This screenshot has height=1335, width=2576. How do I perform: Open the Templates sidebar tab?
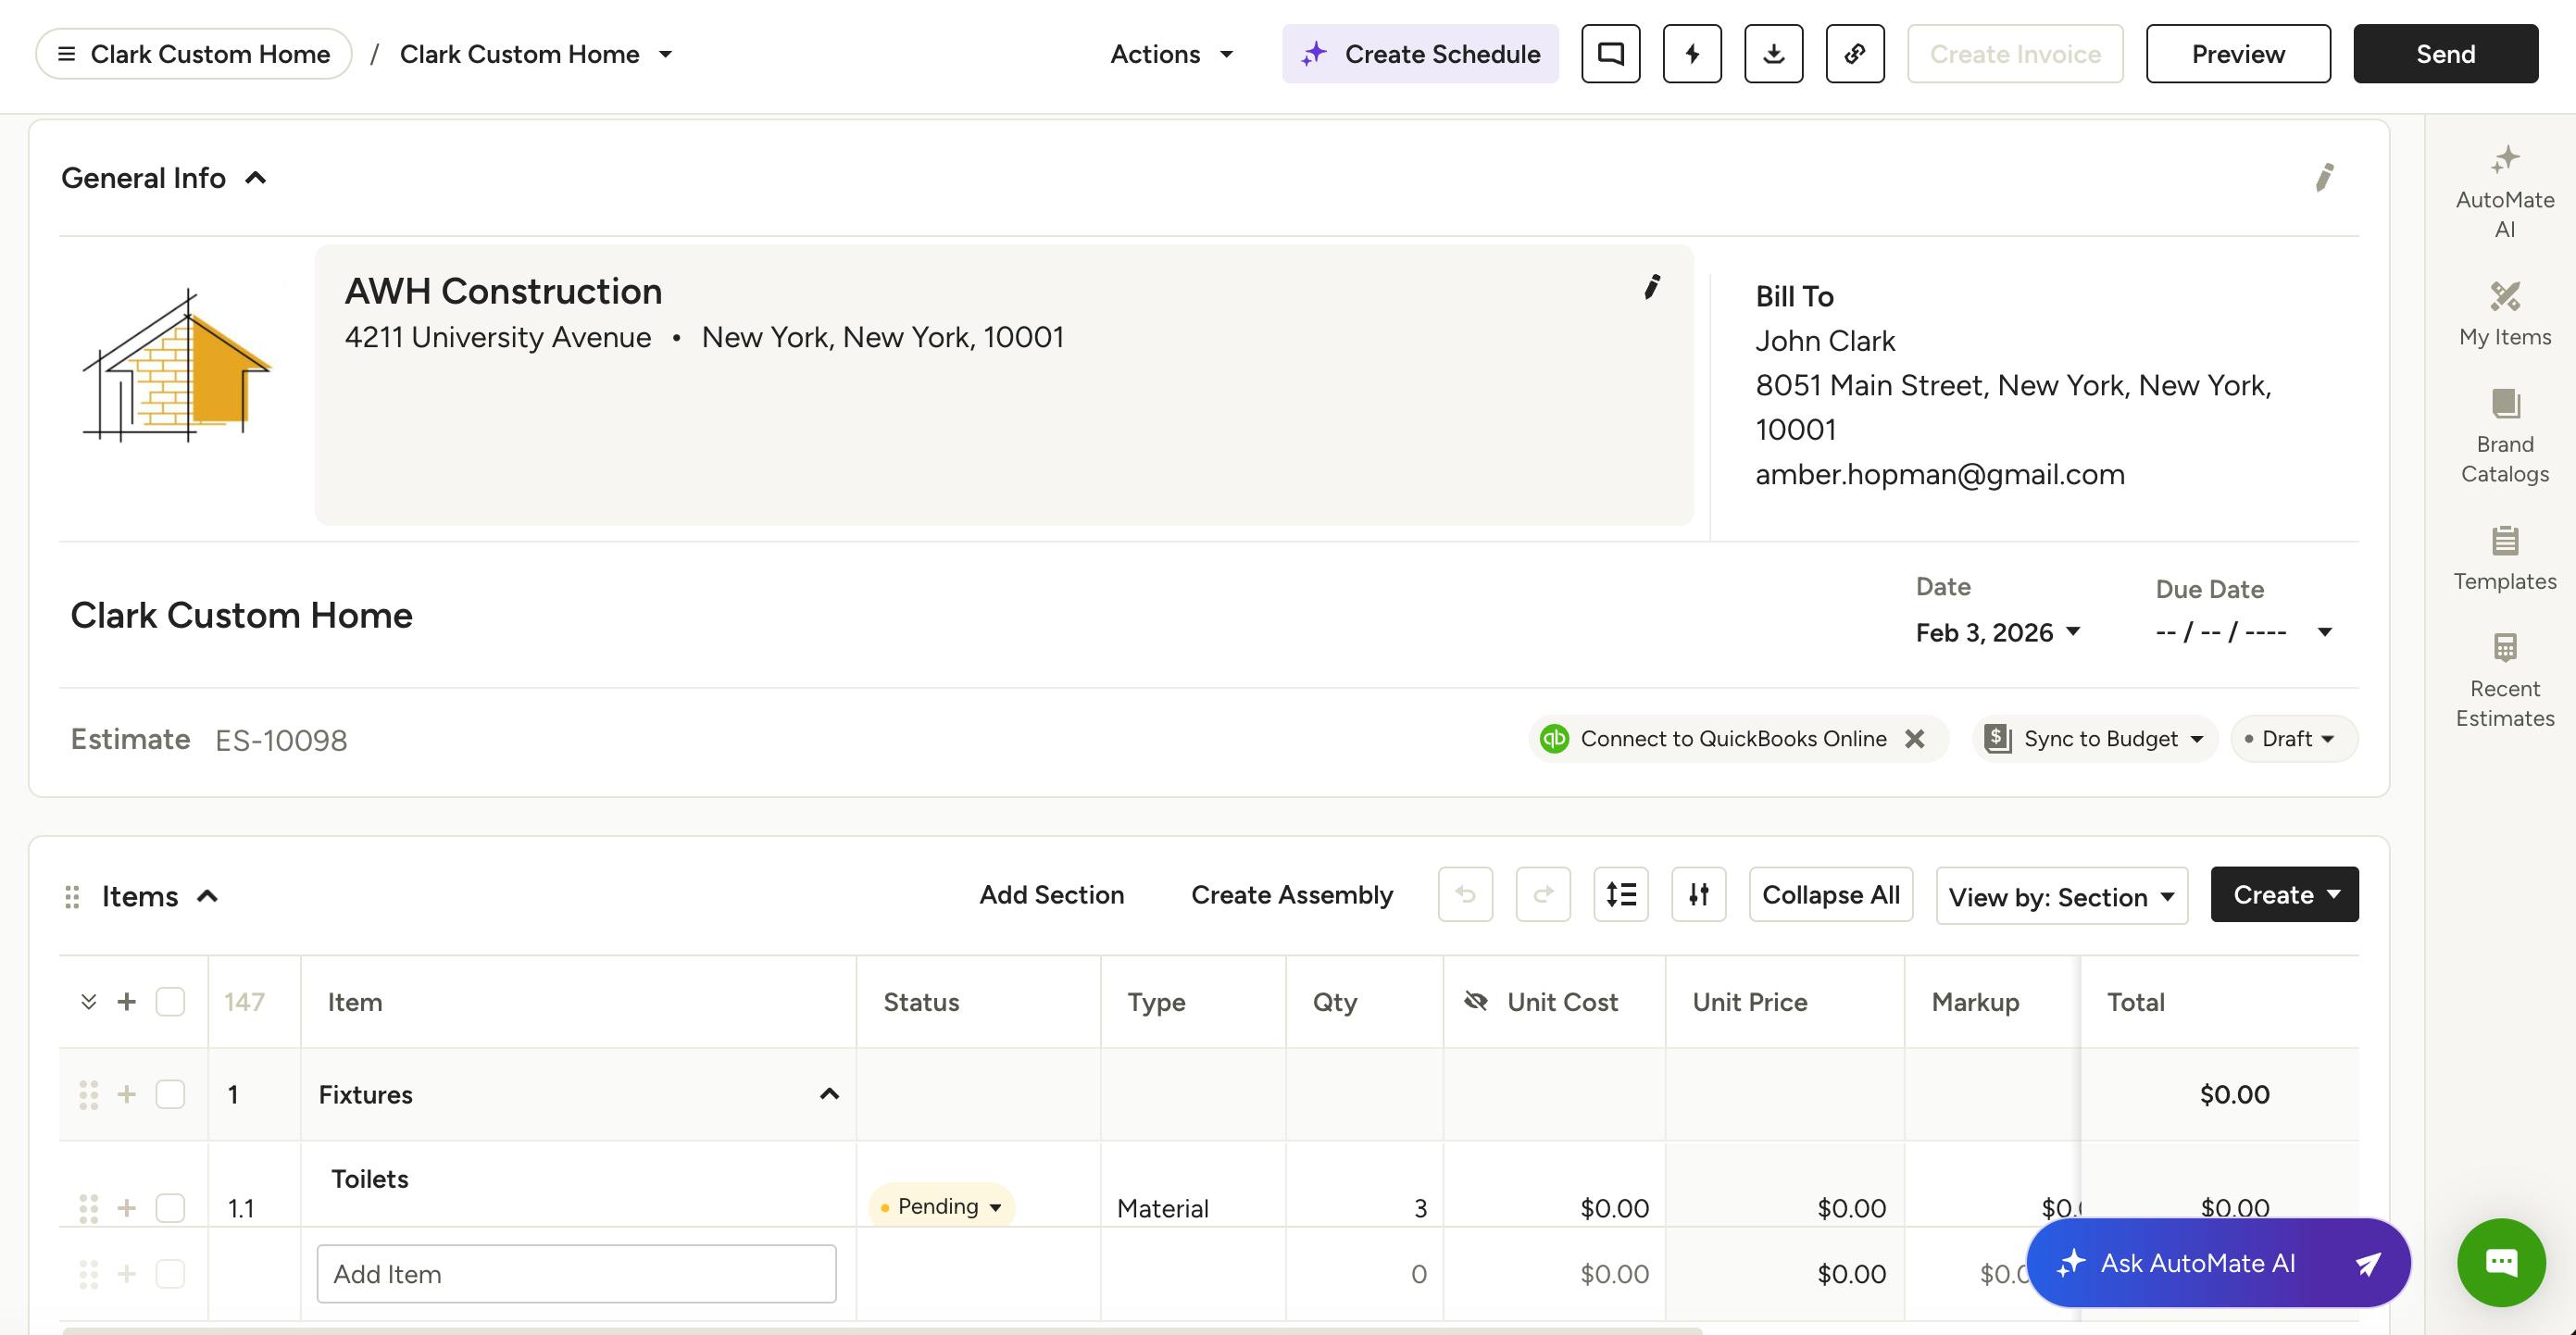(2504, 558)
